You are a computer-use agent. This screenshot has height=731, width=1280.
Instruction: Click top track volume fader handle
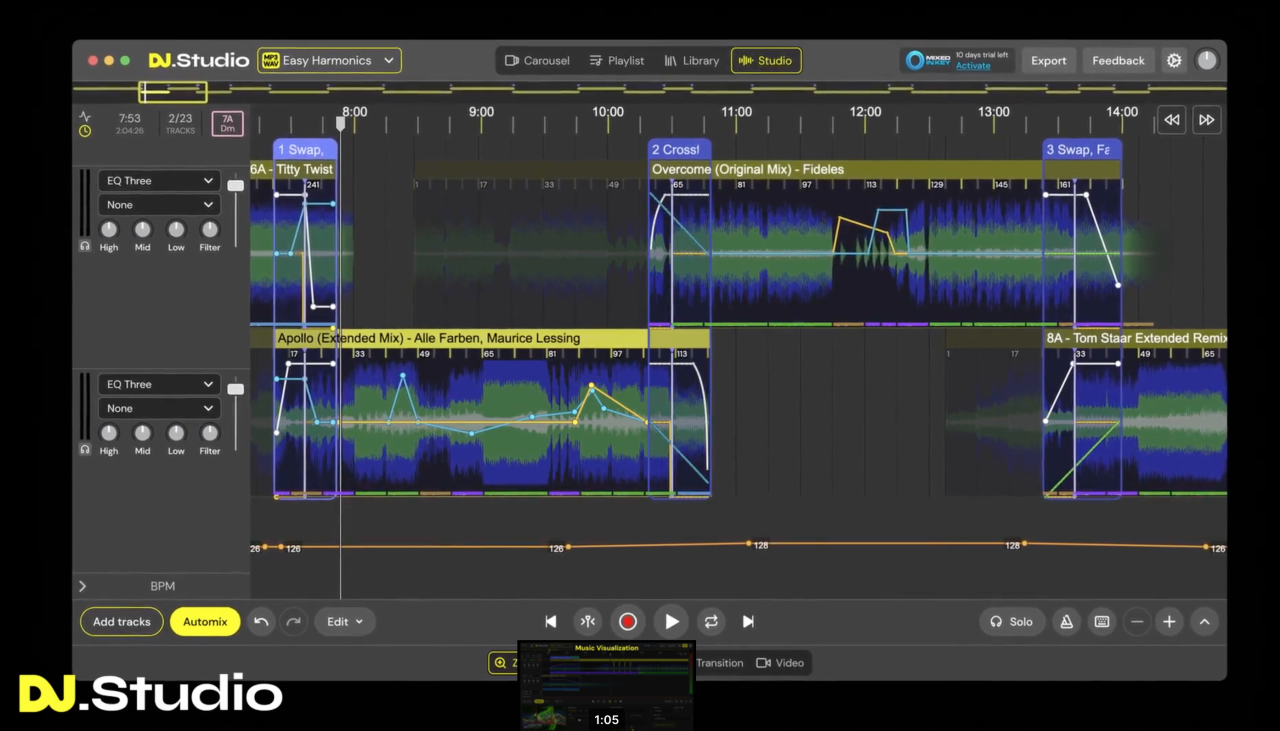[236, 186]
